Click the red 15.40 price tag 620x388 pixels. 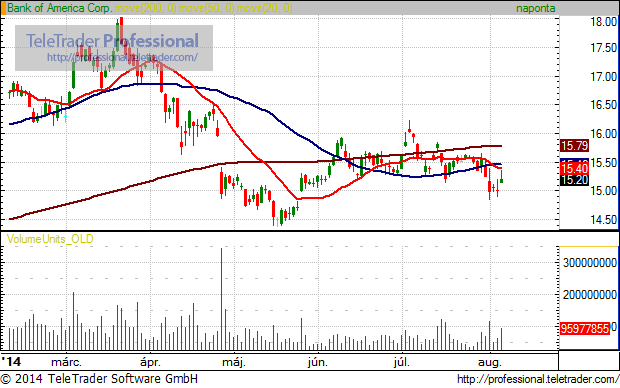(x=575, y=169)
